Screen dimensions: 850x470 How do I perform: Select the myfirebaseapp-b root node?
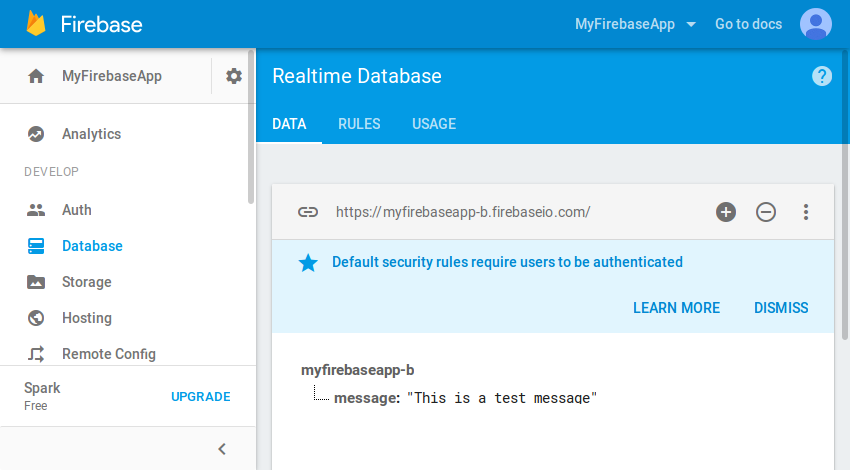coord(357,370)
